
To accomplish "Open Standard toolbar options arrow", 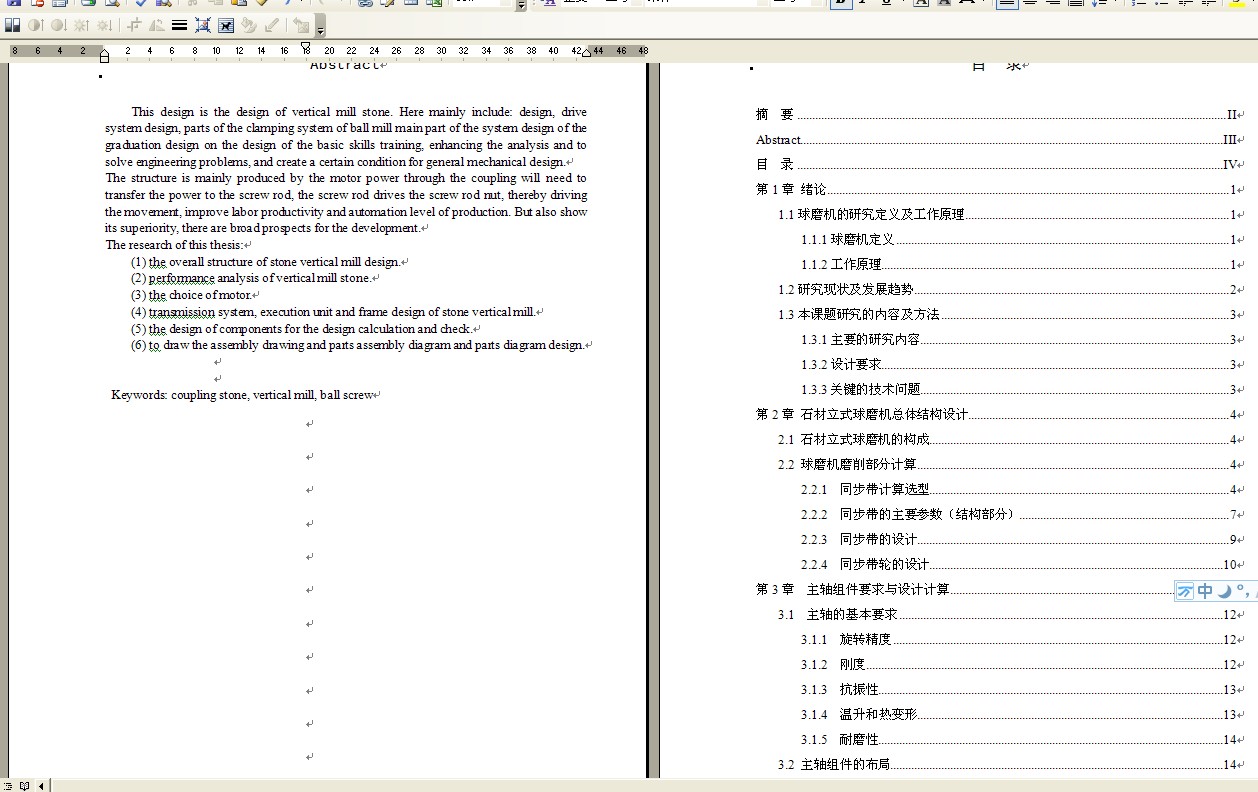I will coord(521,5).
